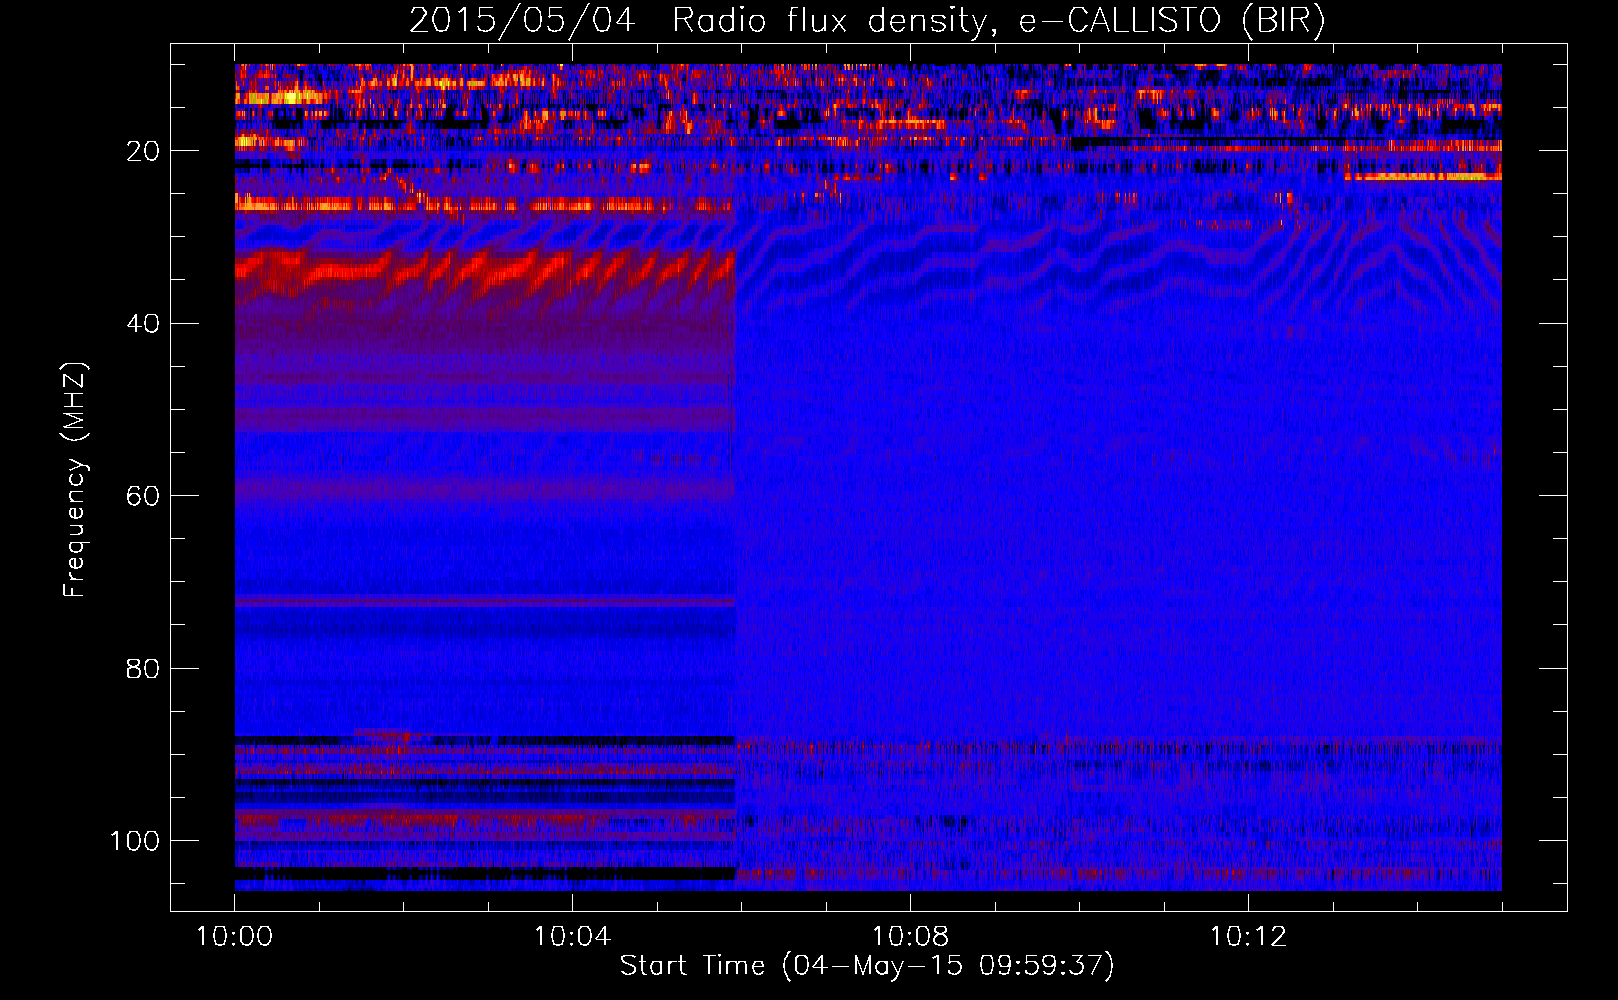Click the 100 MHz frequency tick label
Screen dimensions: 1618x1000
(x=135, y=841)
